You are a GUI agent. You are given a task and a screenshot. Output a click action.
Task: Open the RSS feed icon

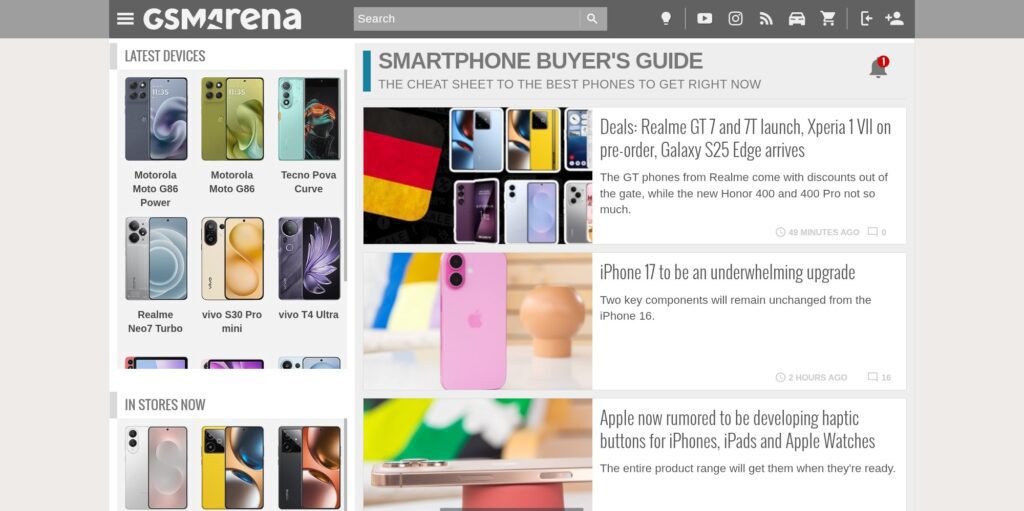[x=766, y=19]
